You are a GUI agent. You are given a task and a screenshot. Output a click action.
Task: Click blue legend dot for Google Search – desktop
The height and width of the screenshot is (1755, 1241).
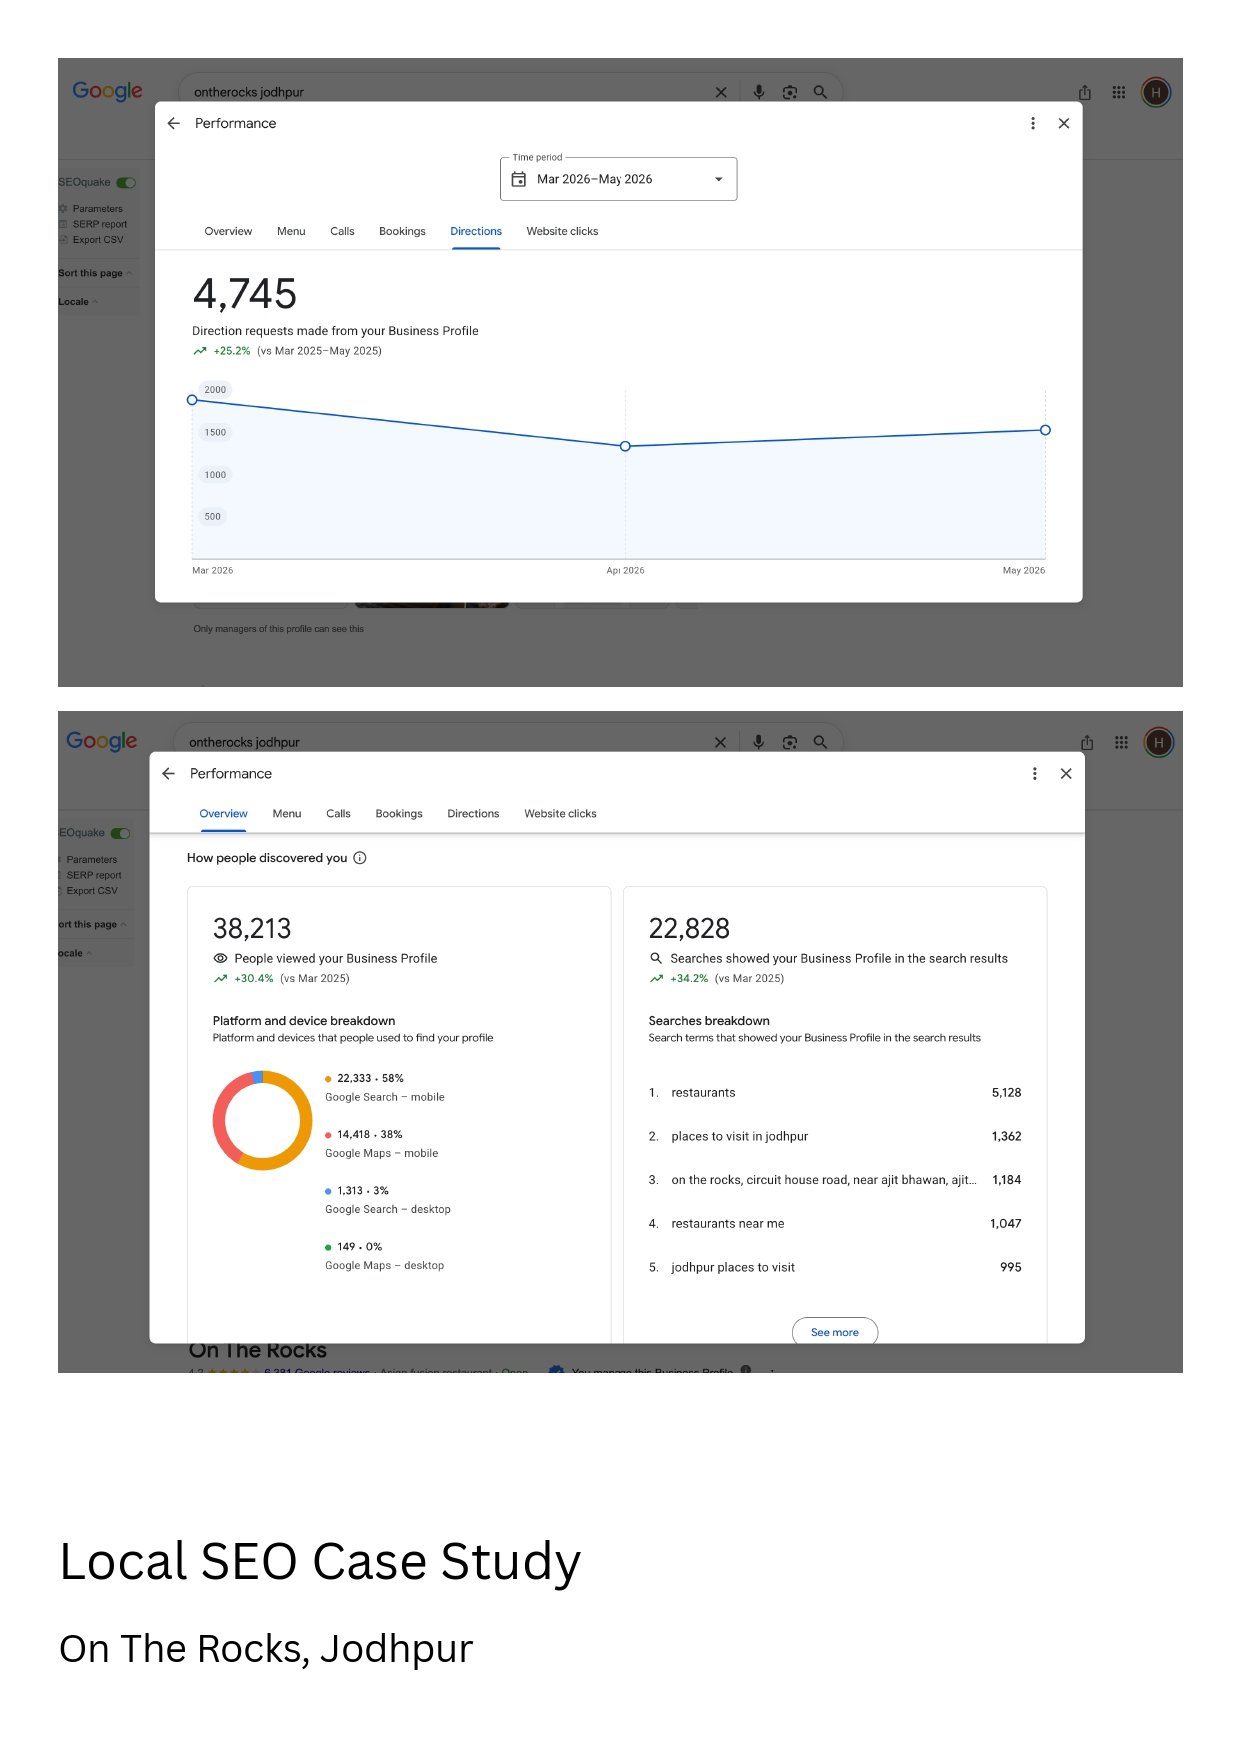(328, 1191)
